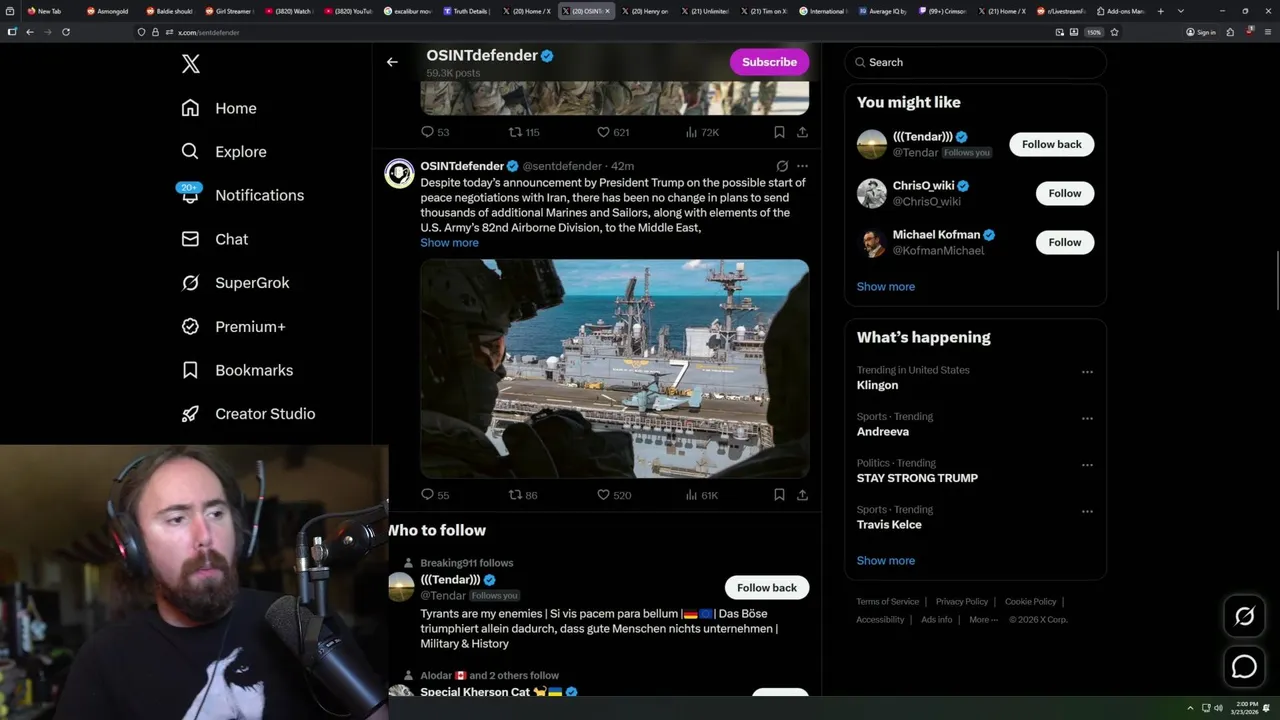Image resolution: width=1280 pixels, height=720 pixels.
Task: Open the Terms of Service link
Action: (x=887, y=602)
